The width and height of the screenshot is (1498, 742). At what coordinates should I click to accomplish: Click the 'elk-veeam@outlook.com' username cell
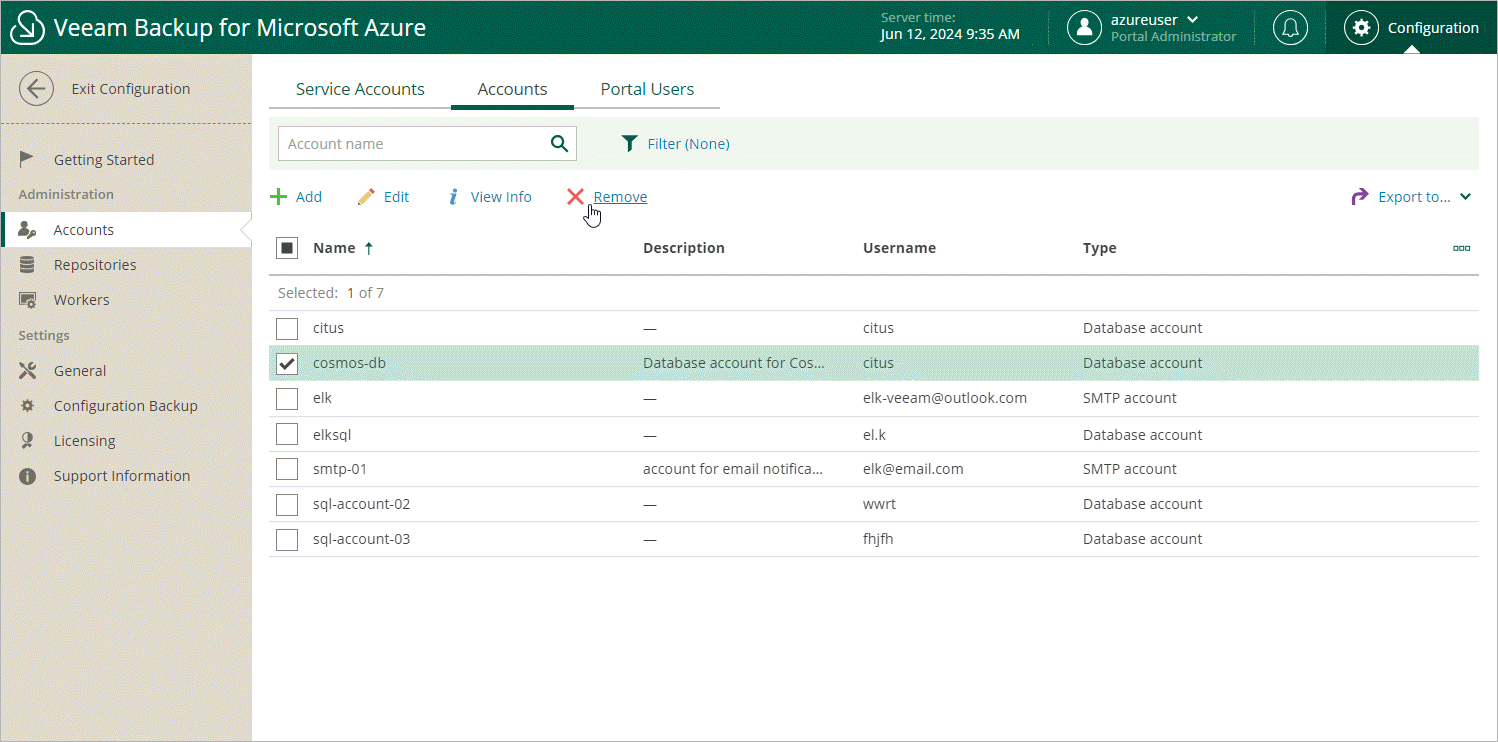coord(945,398)
